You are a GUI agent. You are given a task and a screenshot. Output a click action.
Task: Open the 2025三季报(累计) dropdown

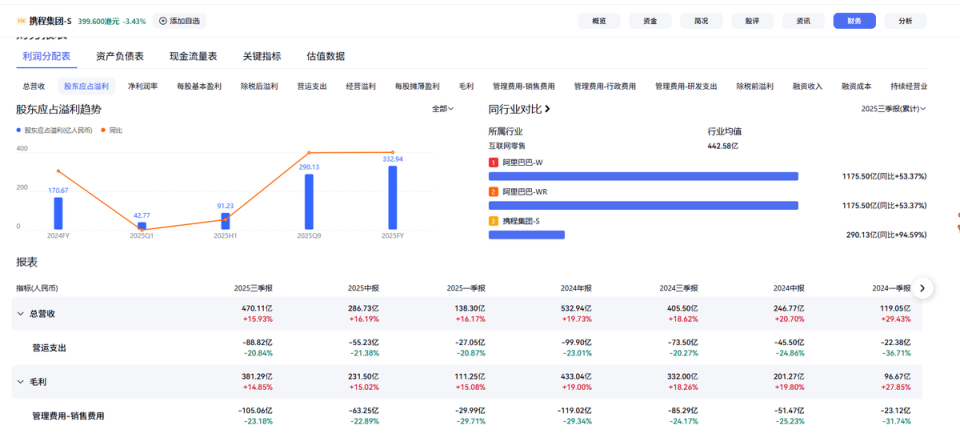(893, 109)
